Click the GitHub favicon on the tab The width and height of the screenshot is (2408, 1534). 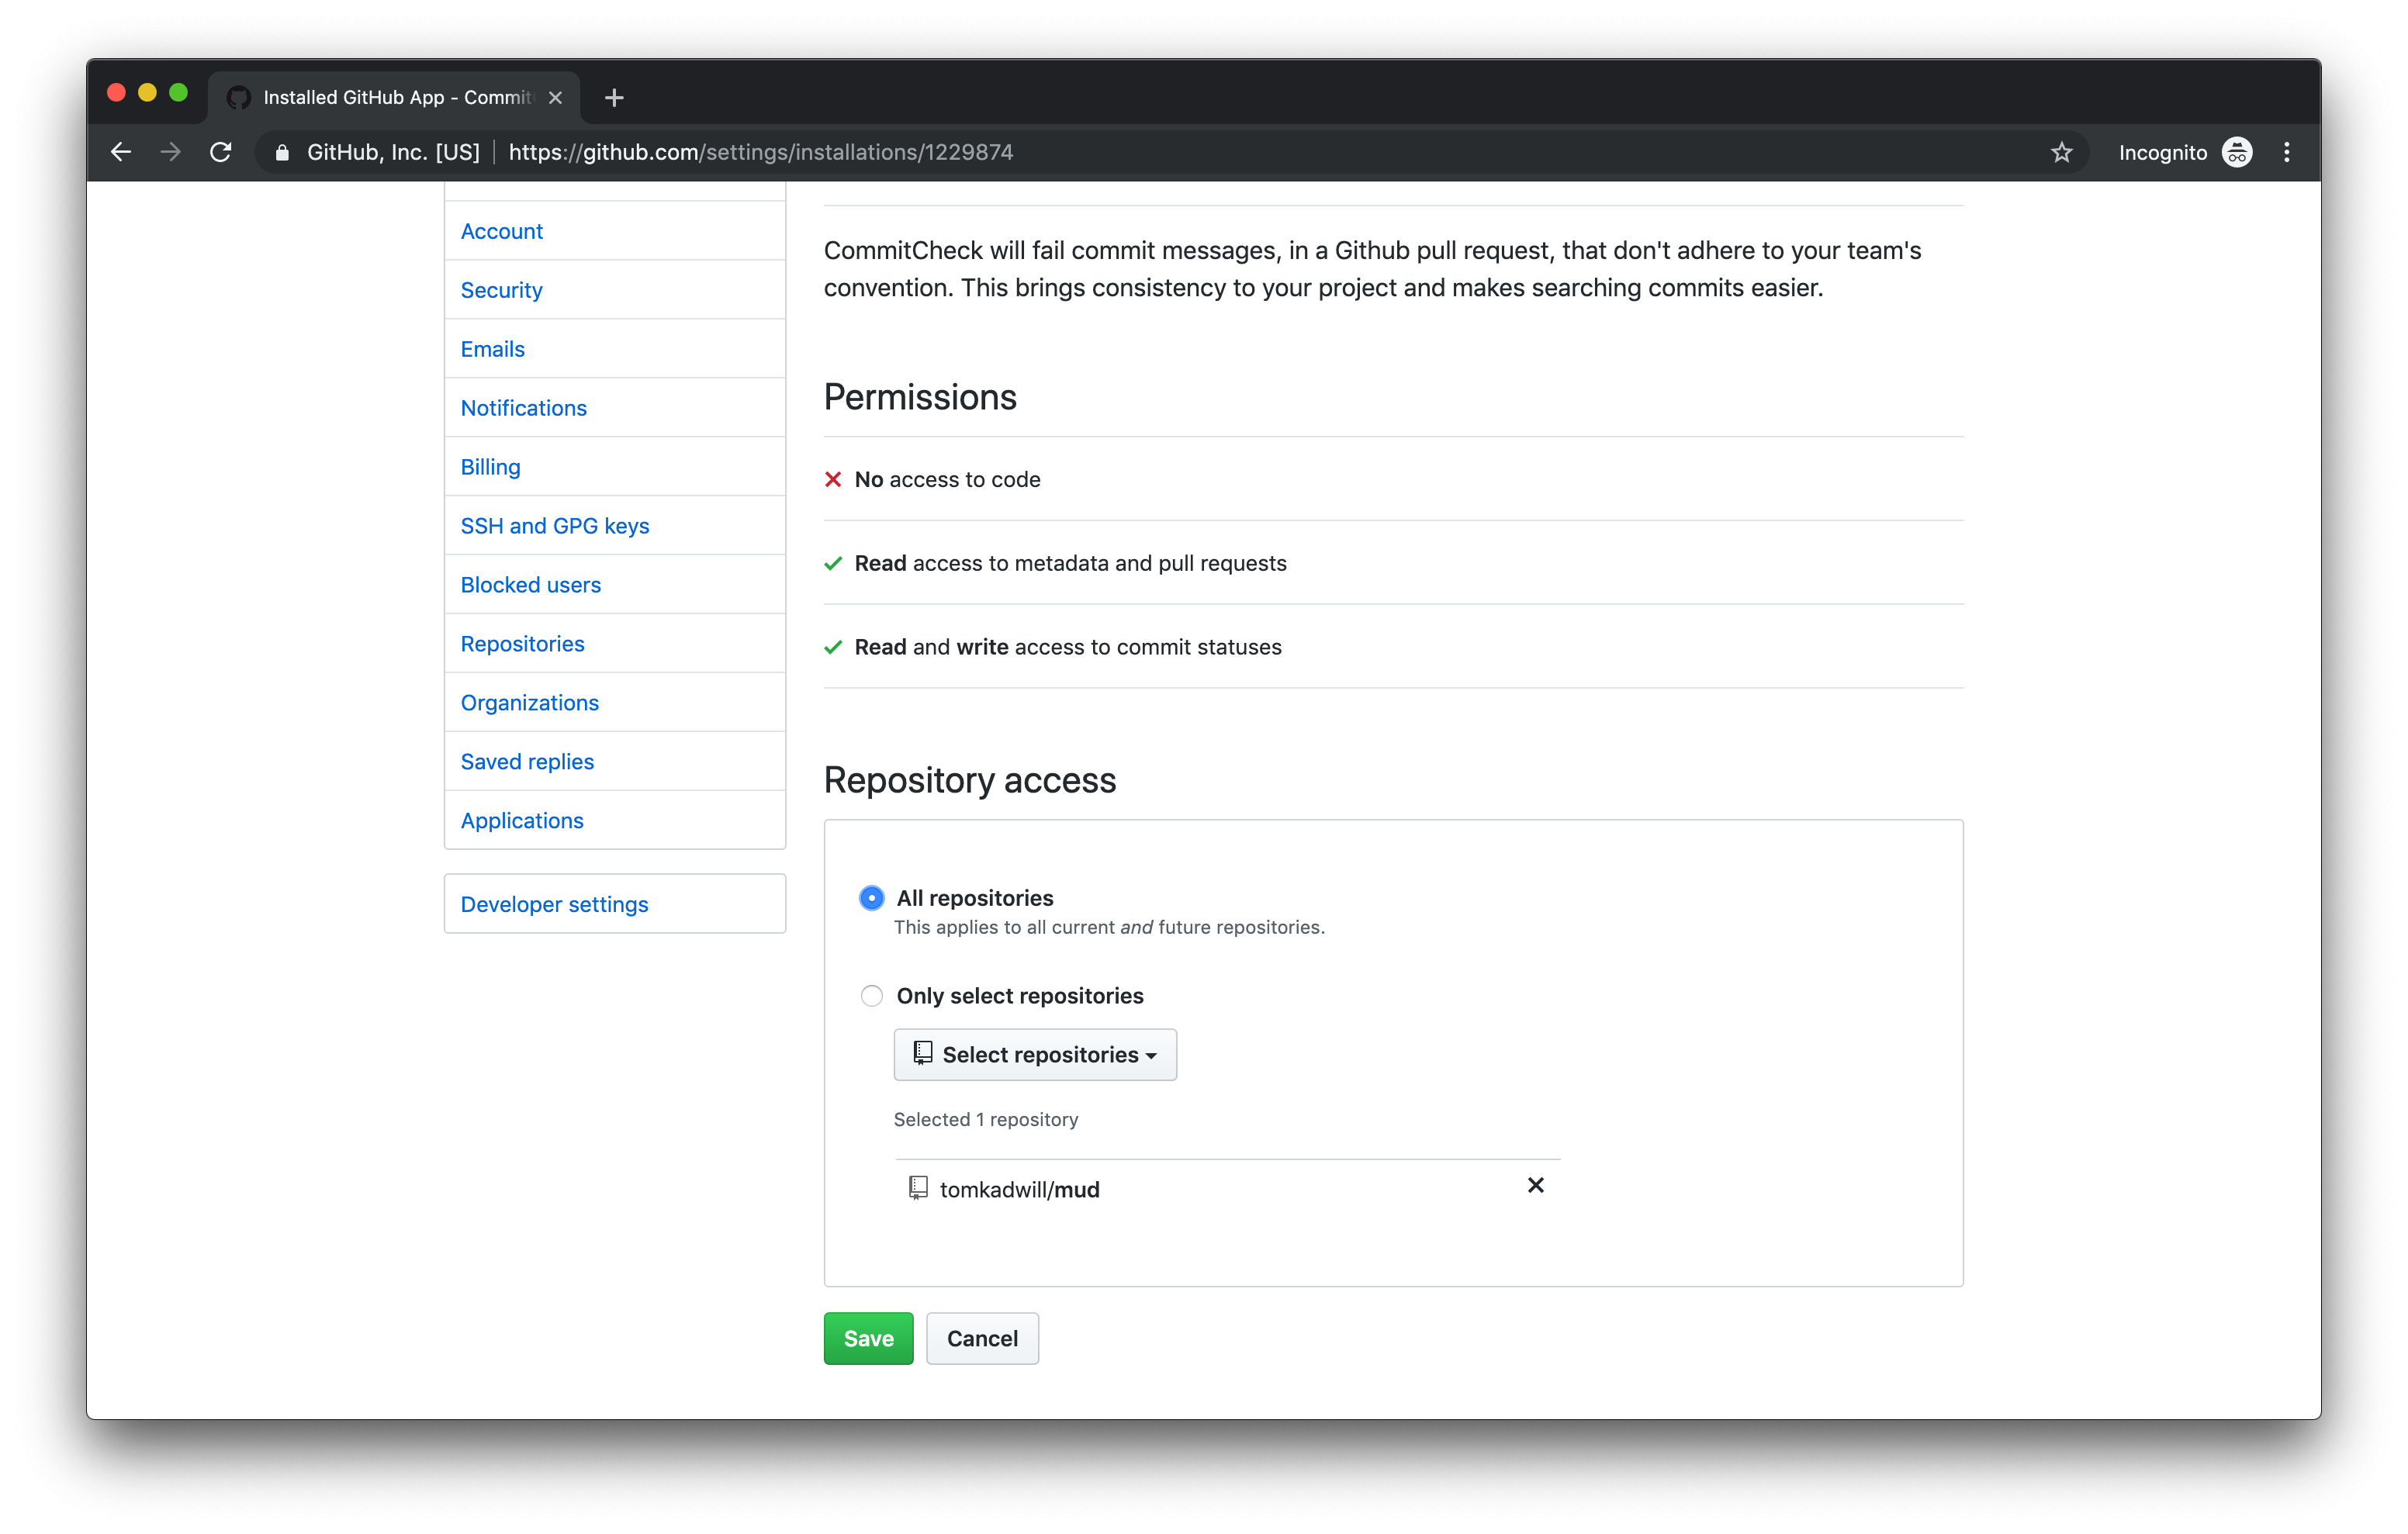click(x=238, y=97)
